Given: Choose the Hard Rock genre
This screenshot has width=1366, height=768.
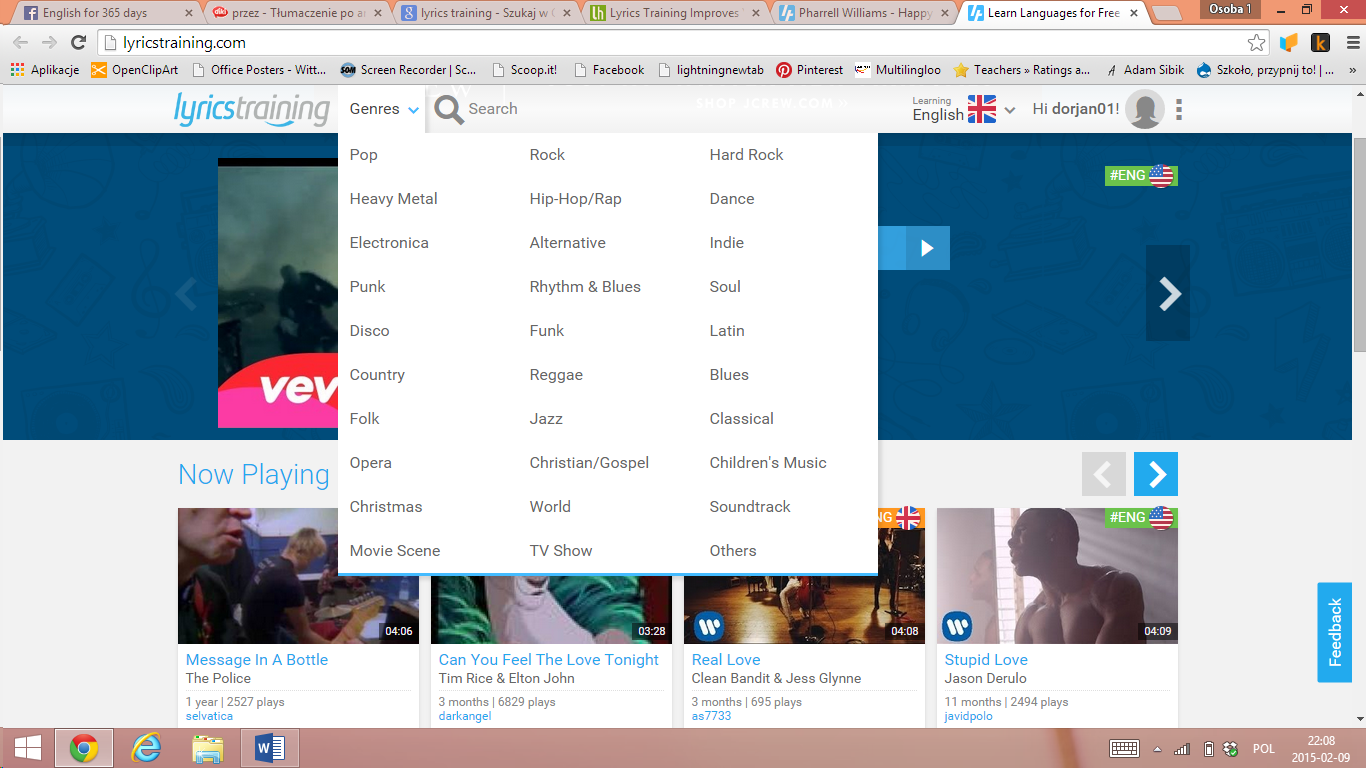Looking at the screenshot, I should [747, 155].
